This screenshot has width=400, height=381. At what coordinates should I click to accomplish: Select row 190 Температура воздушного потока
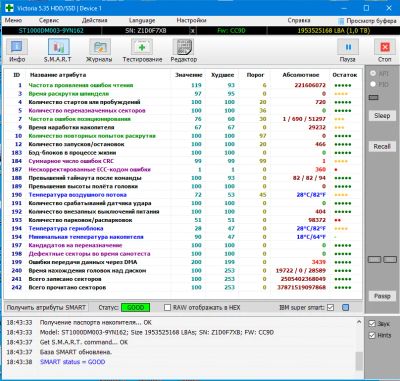tap(183, 195)
